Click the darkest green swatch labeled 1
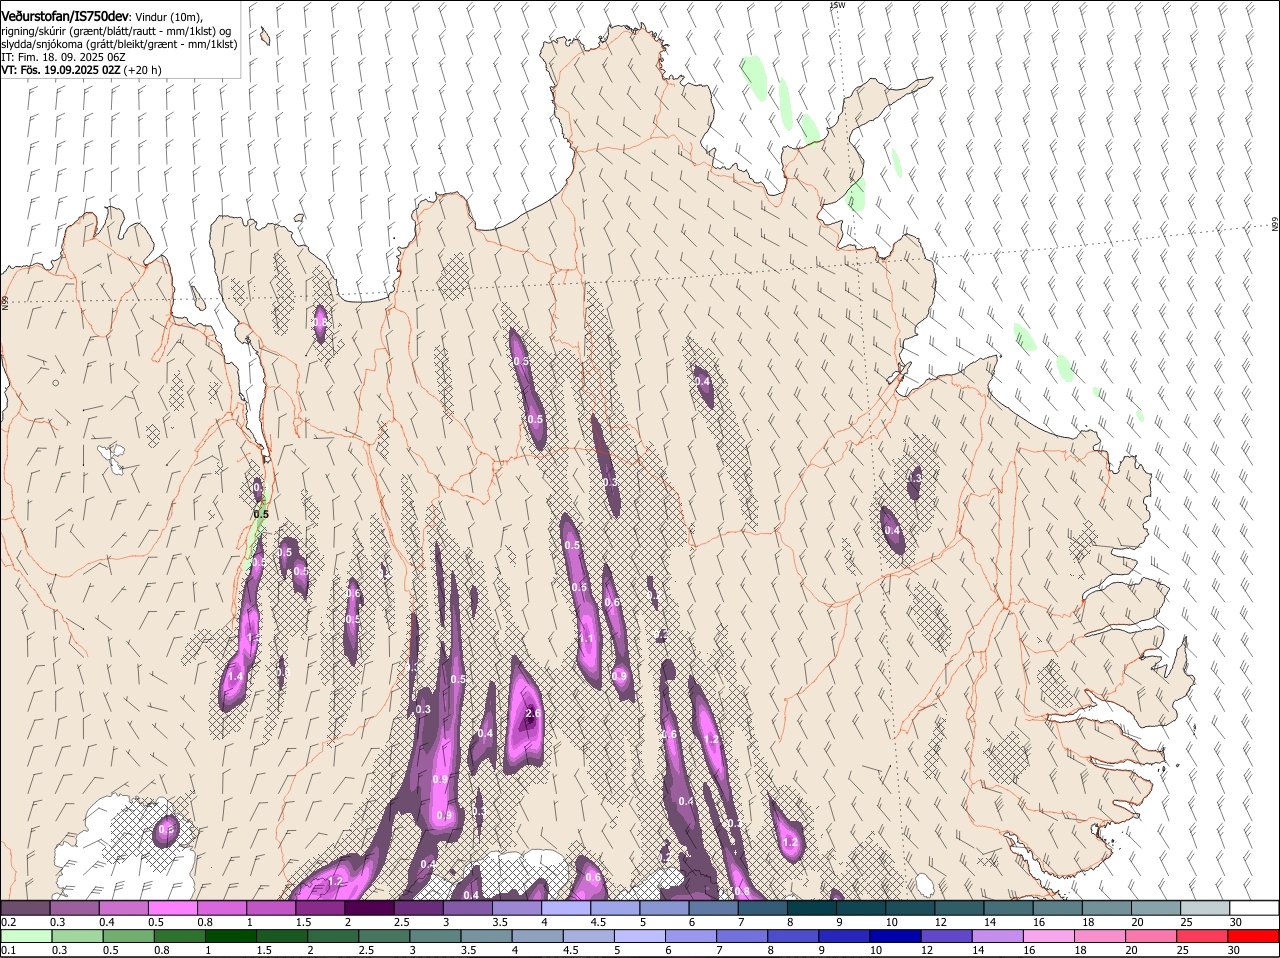Image resolution: width=1280 pixels, height=958 pixels. pyautogui.click(x=230, y=936)
